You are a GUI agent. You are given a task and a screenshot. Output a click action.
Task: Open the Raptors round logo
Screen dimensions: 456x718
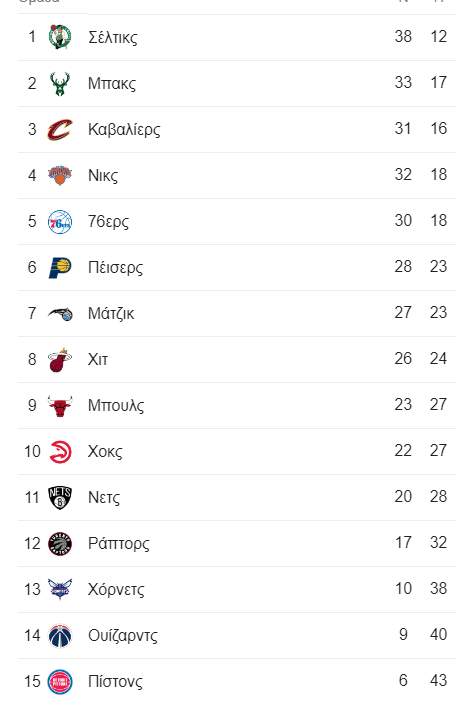tap(60, 544)
